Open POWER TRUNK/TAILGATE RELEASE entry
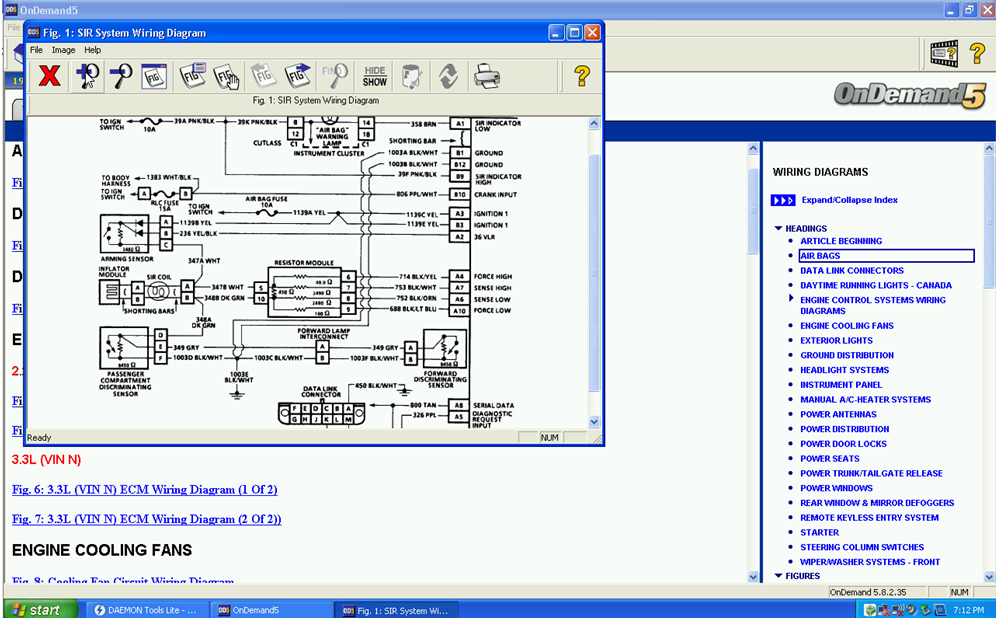 (871, 473)
